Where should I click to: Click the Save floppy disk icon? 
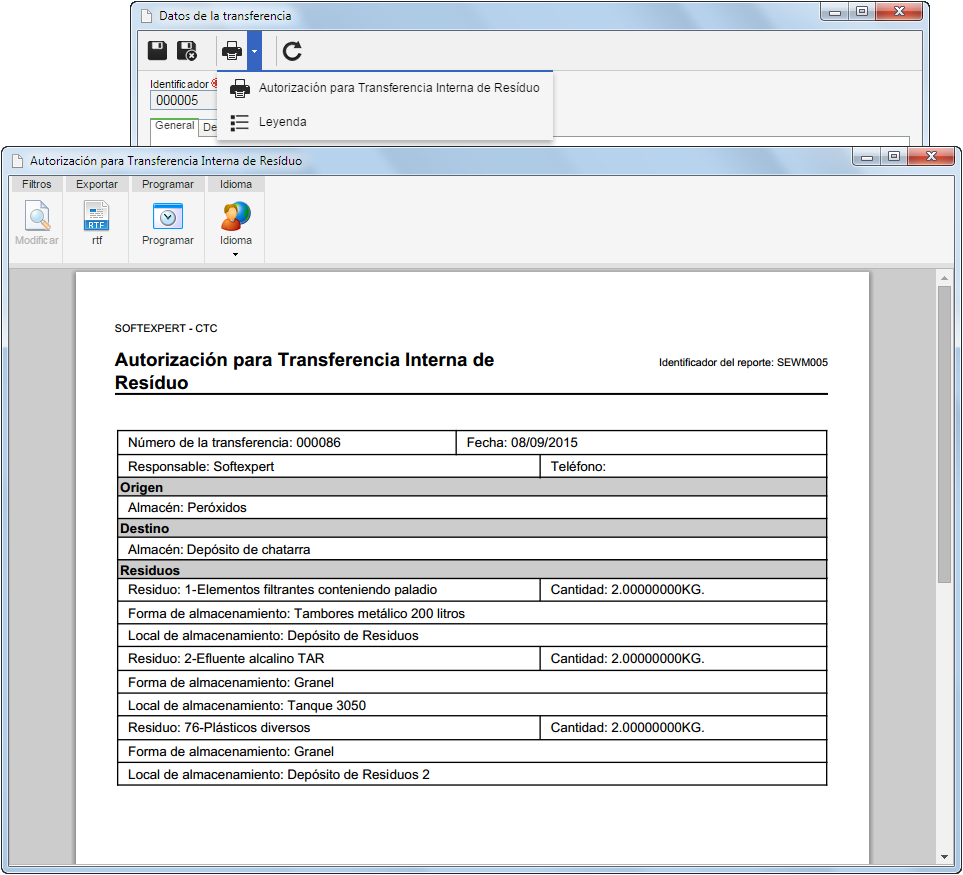[x=157, y=51]
